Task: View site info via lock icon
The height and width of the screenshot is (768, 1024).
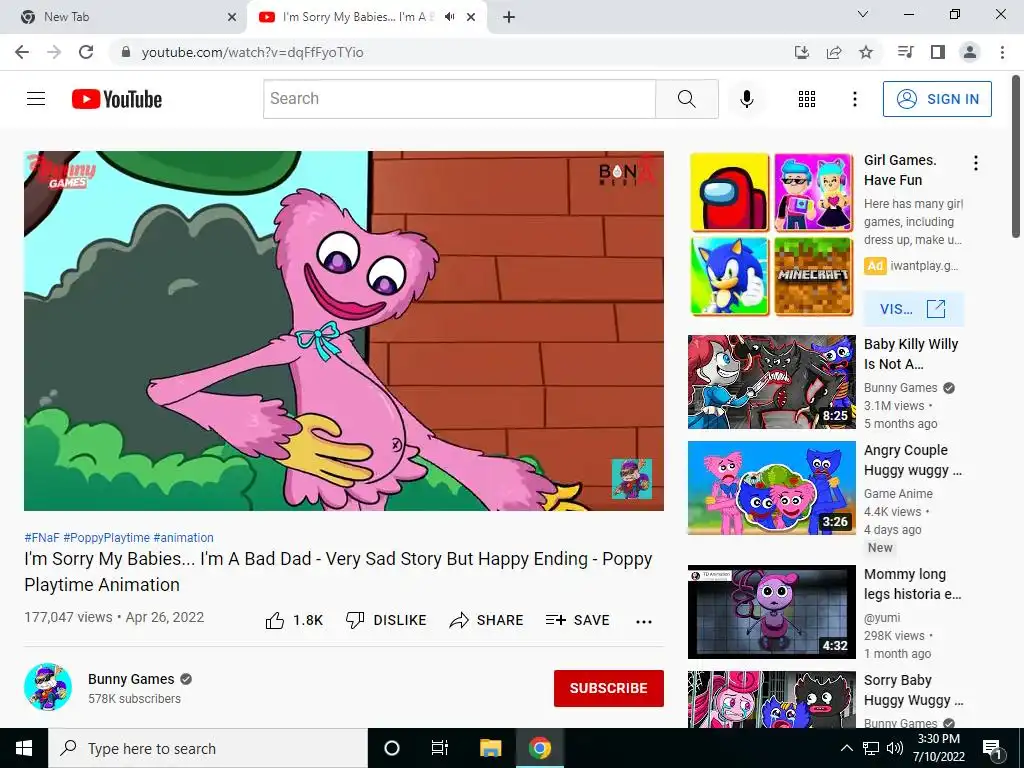Action: click(126, 52)
